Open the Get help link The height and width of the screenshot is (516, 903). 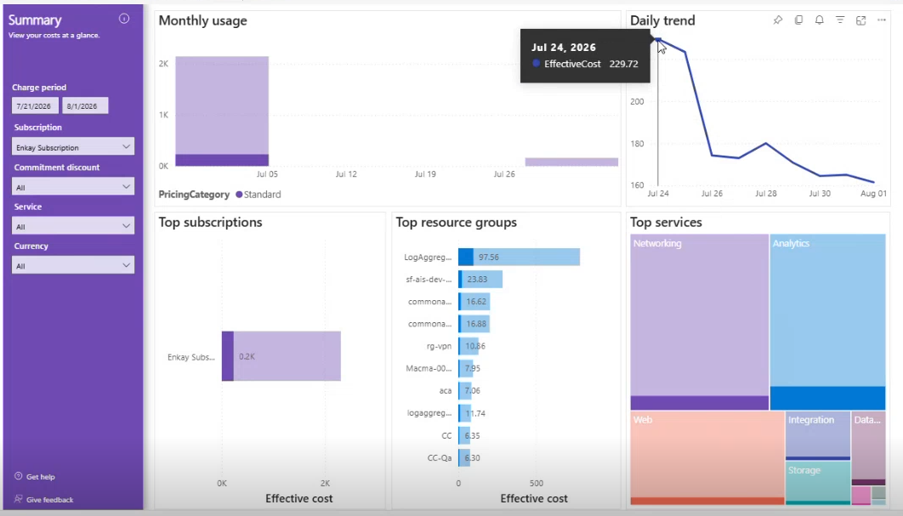coord(40,477)
